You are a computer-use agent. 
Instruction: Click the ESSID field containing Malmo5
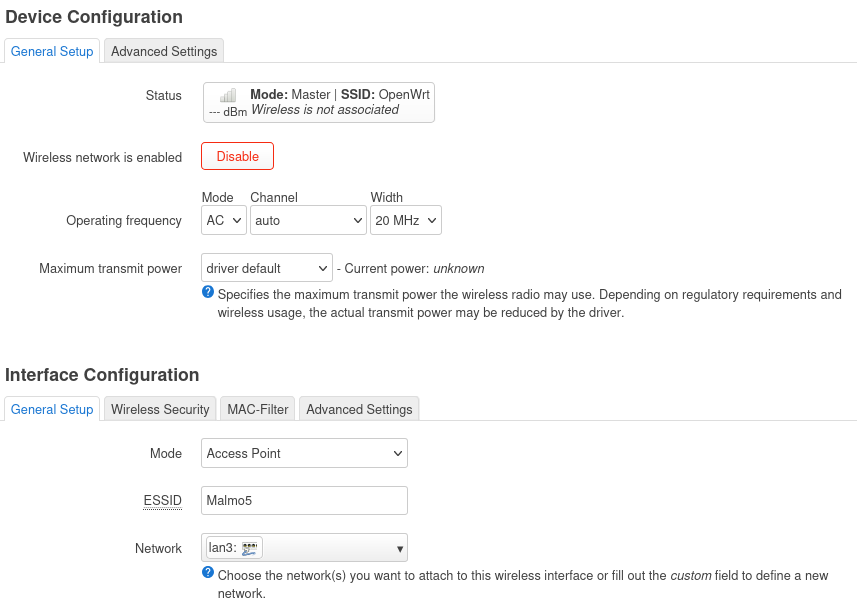coord(304,500)
